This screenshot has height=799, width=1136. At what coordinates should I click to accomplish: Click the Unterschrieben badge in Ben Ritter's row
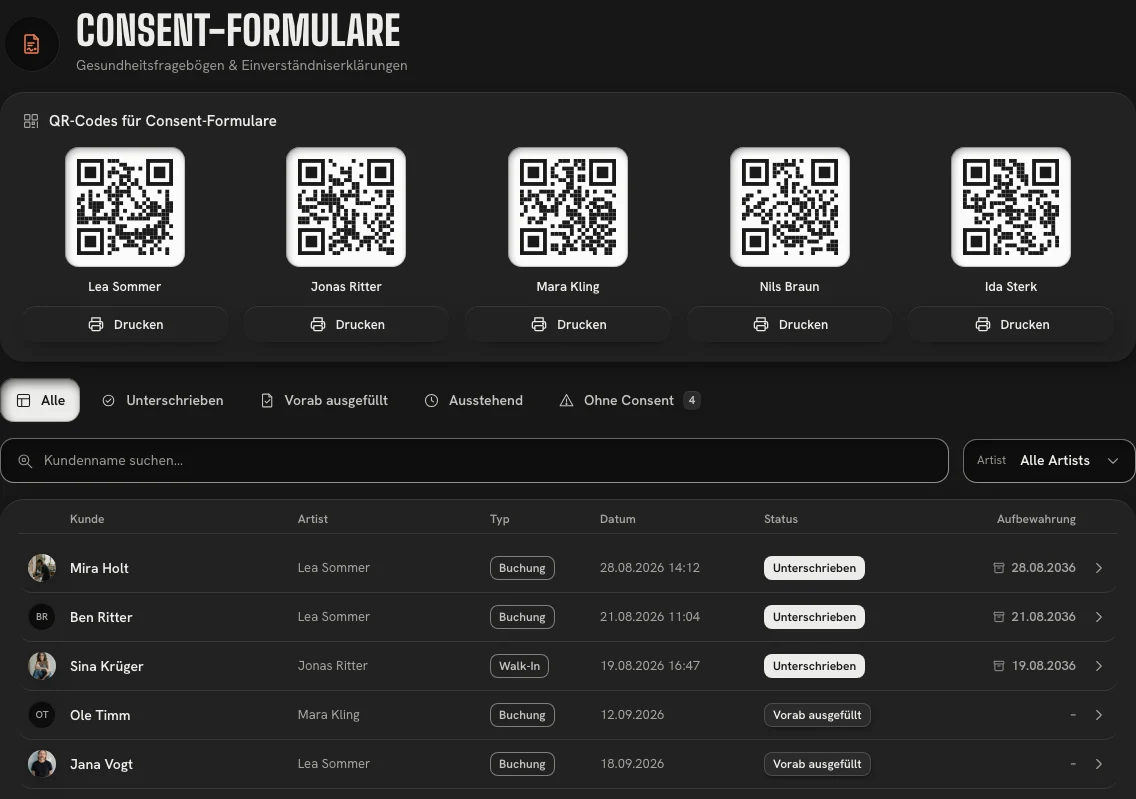coord(814,617)
